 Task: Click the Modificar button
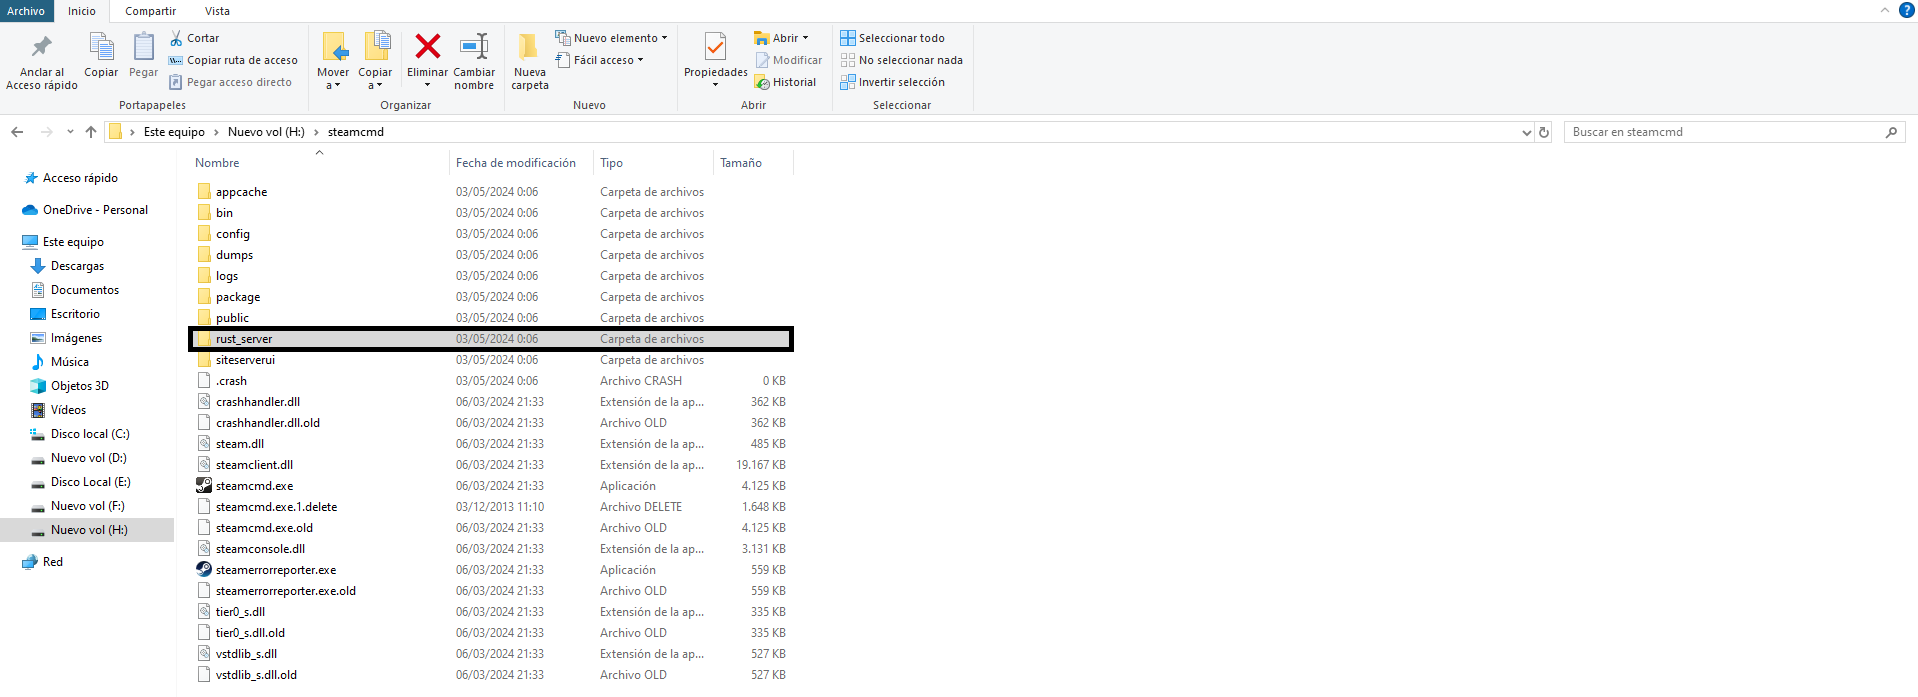(788, 60)
